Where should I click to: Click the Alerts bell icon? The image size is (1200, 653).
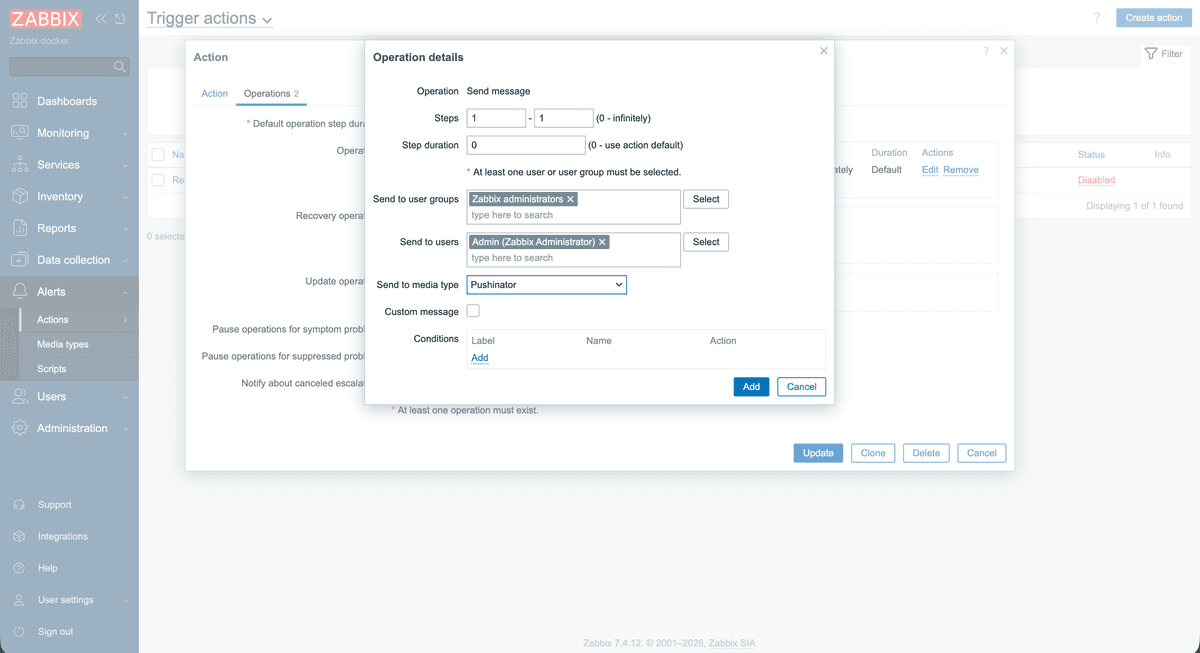(x=20, y=292)
